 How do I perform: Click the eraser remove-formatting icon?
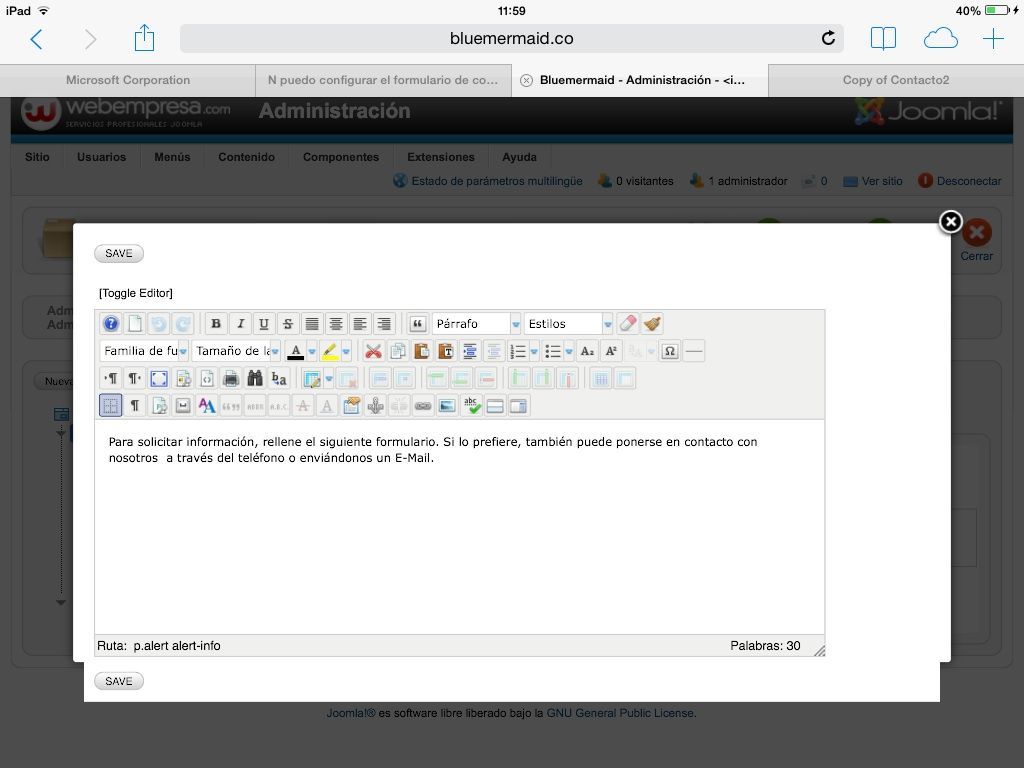(x=628, y=323)
